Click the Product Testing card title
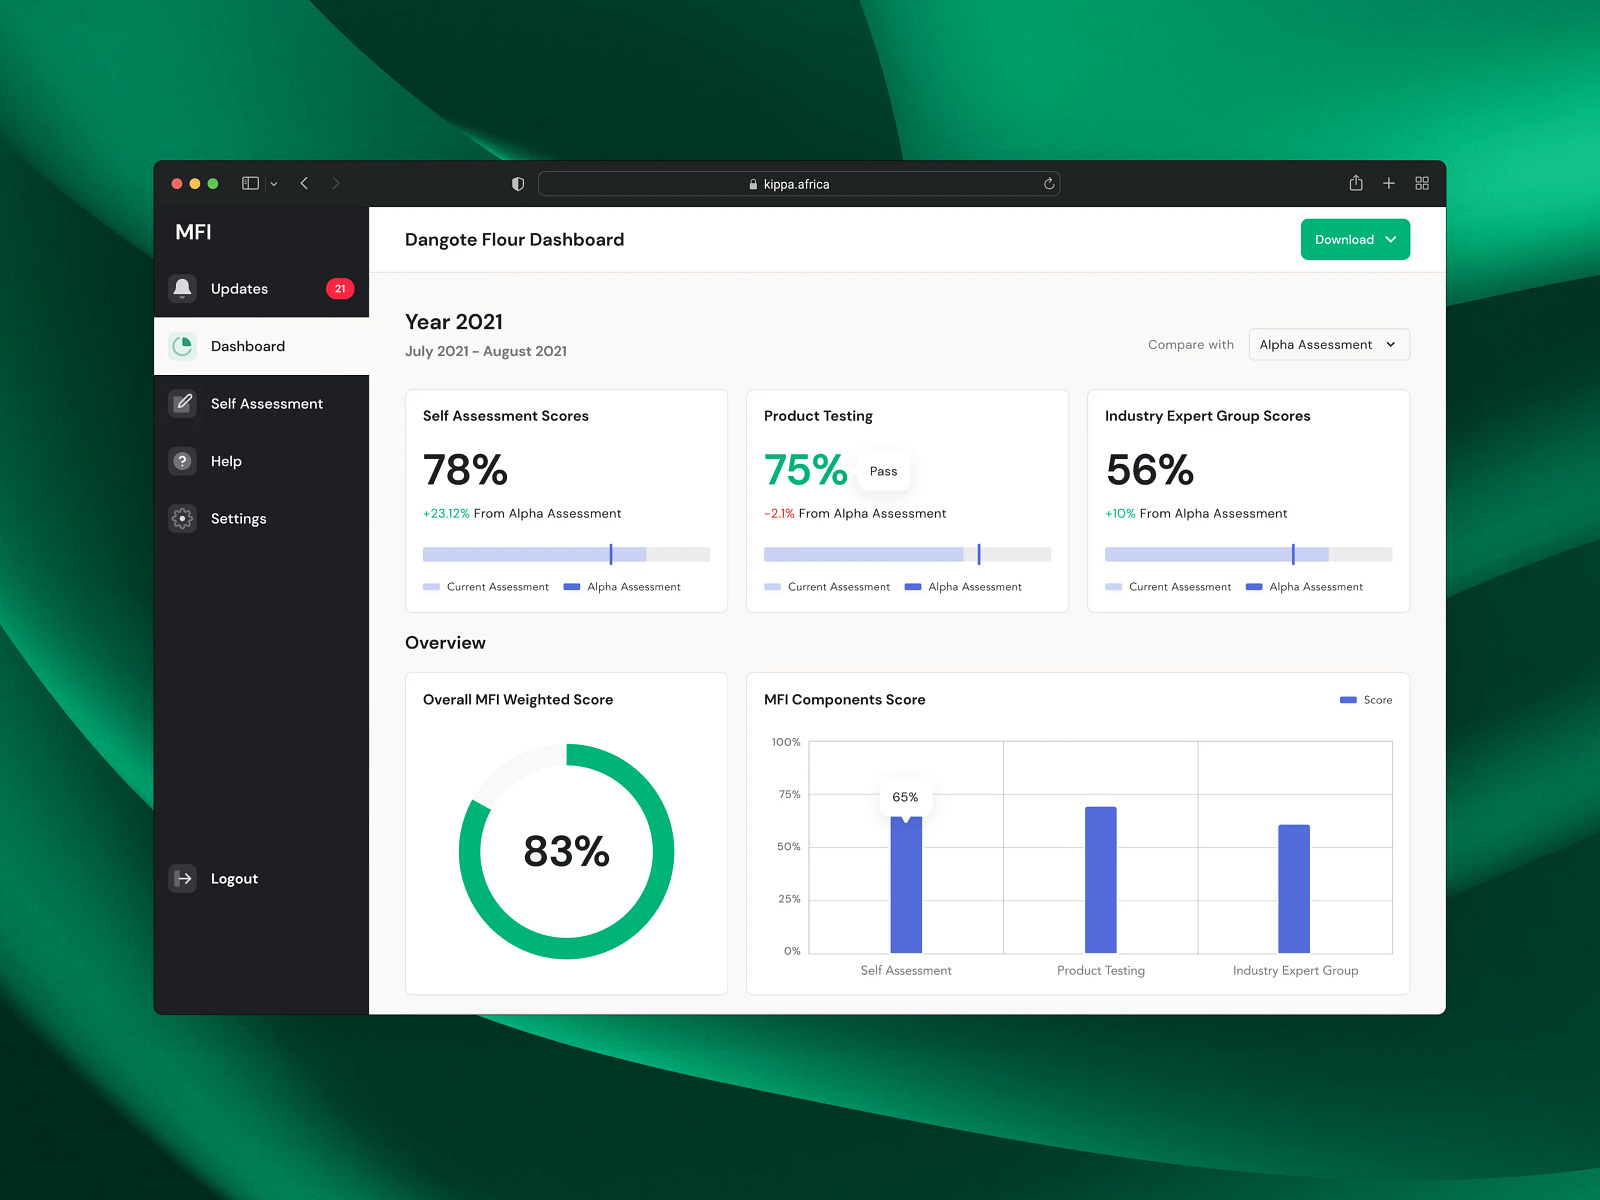Screen dimensions: 1600x1200 [x=818, y=416]
